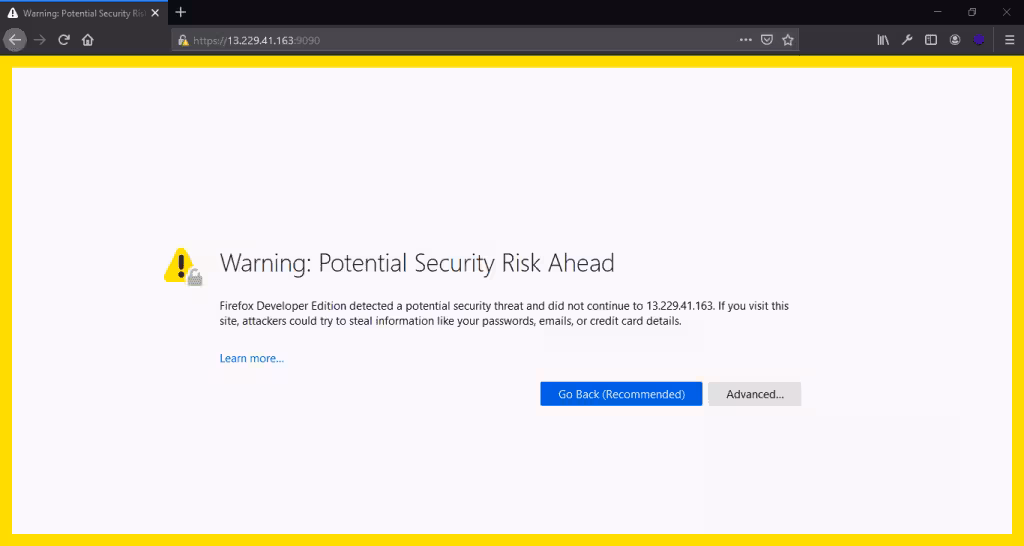The width and height of the screenshot is (1024, 546).
Task: Click Go Back (Recommended) button
Action: tap(621, 394)
